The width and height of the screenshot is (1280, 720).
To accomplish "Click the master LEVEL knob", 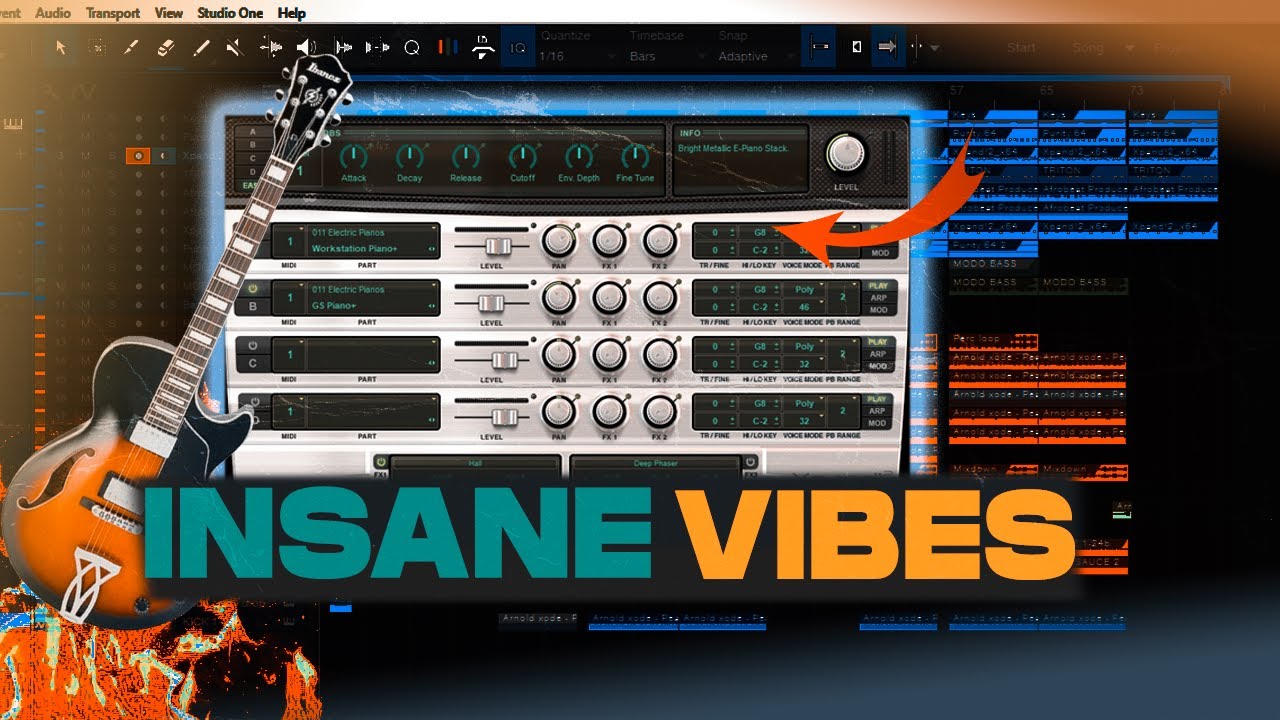I will tap(846, 152).
